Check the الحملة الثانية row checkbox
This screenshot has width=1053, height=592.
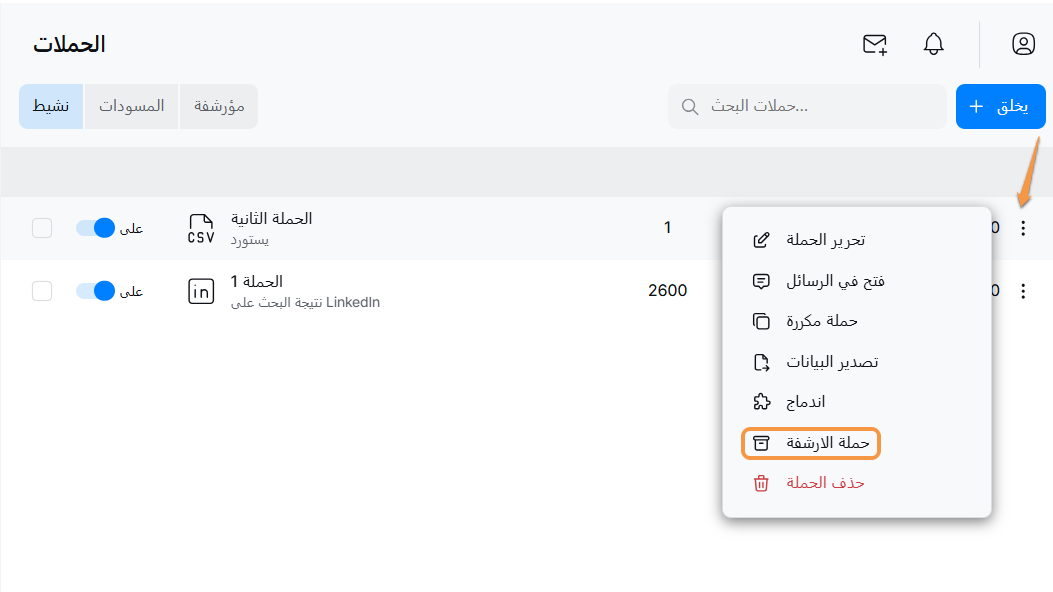[42, 228]
